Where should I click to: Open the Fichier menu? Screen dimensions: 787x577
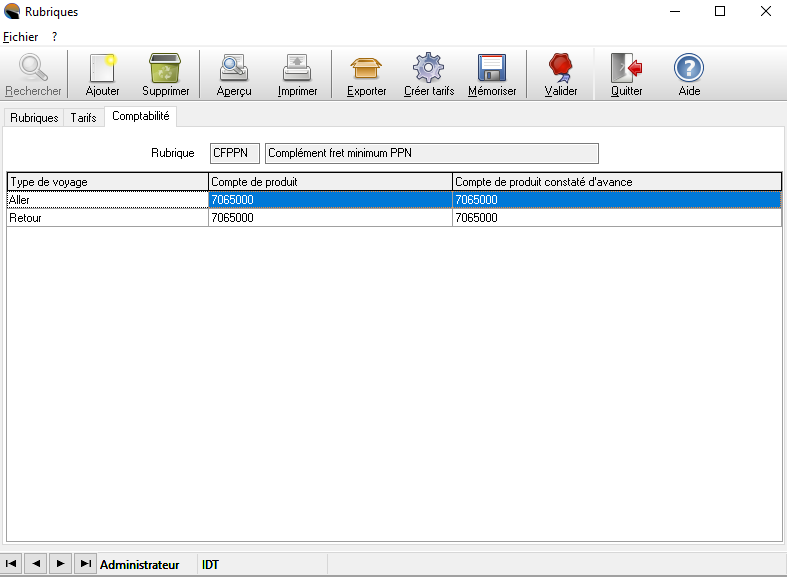(x=21, y=37)
